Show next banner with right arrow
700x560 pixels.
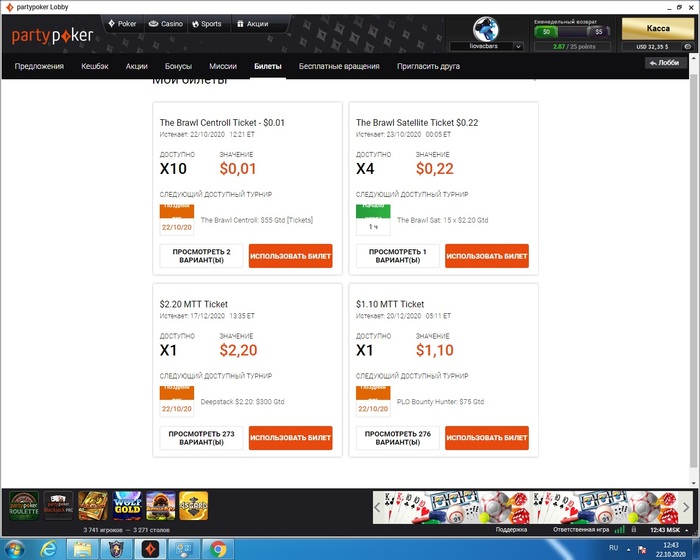click(686, 508)
